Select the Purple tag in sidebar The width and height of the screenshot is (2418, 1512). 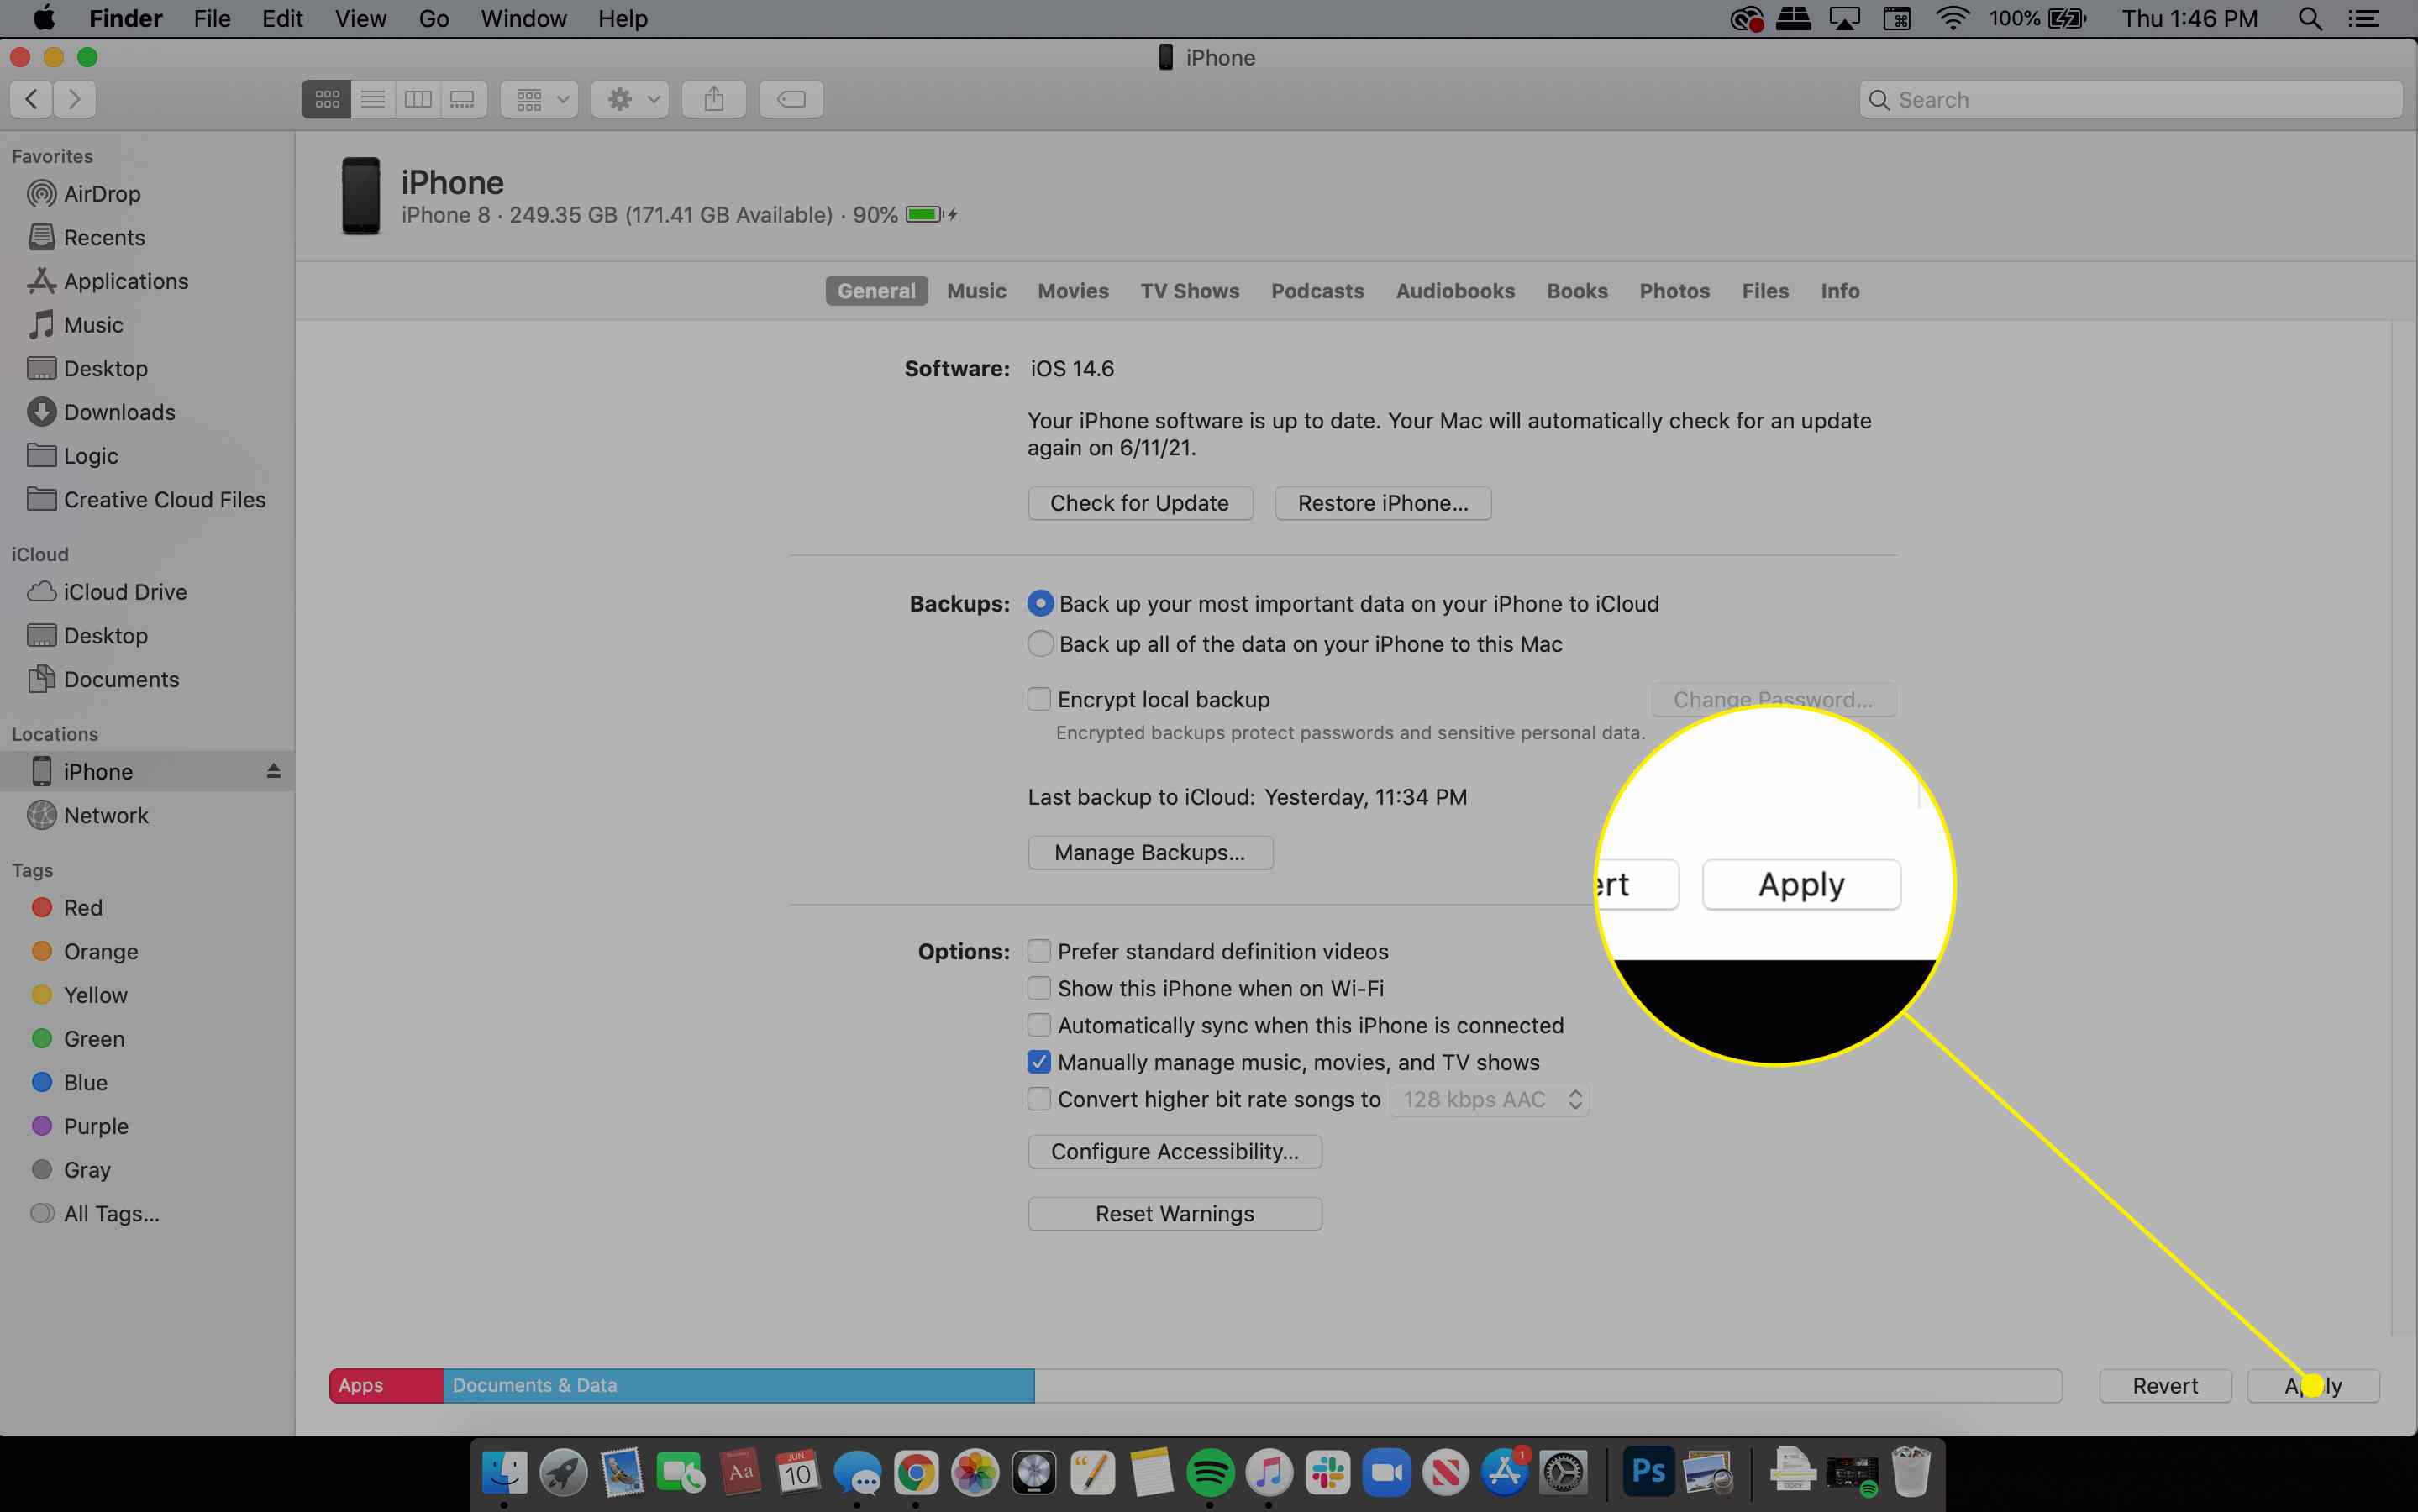(x=80, y=1126)
